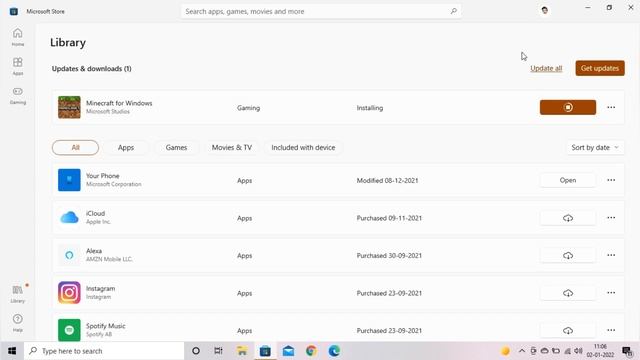Viewport: 640px width, 360px height.
Task: Open more options for Instagram
Action: point(611,293)
